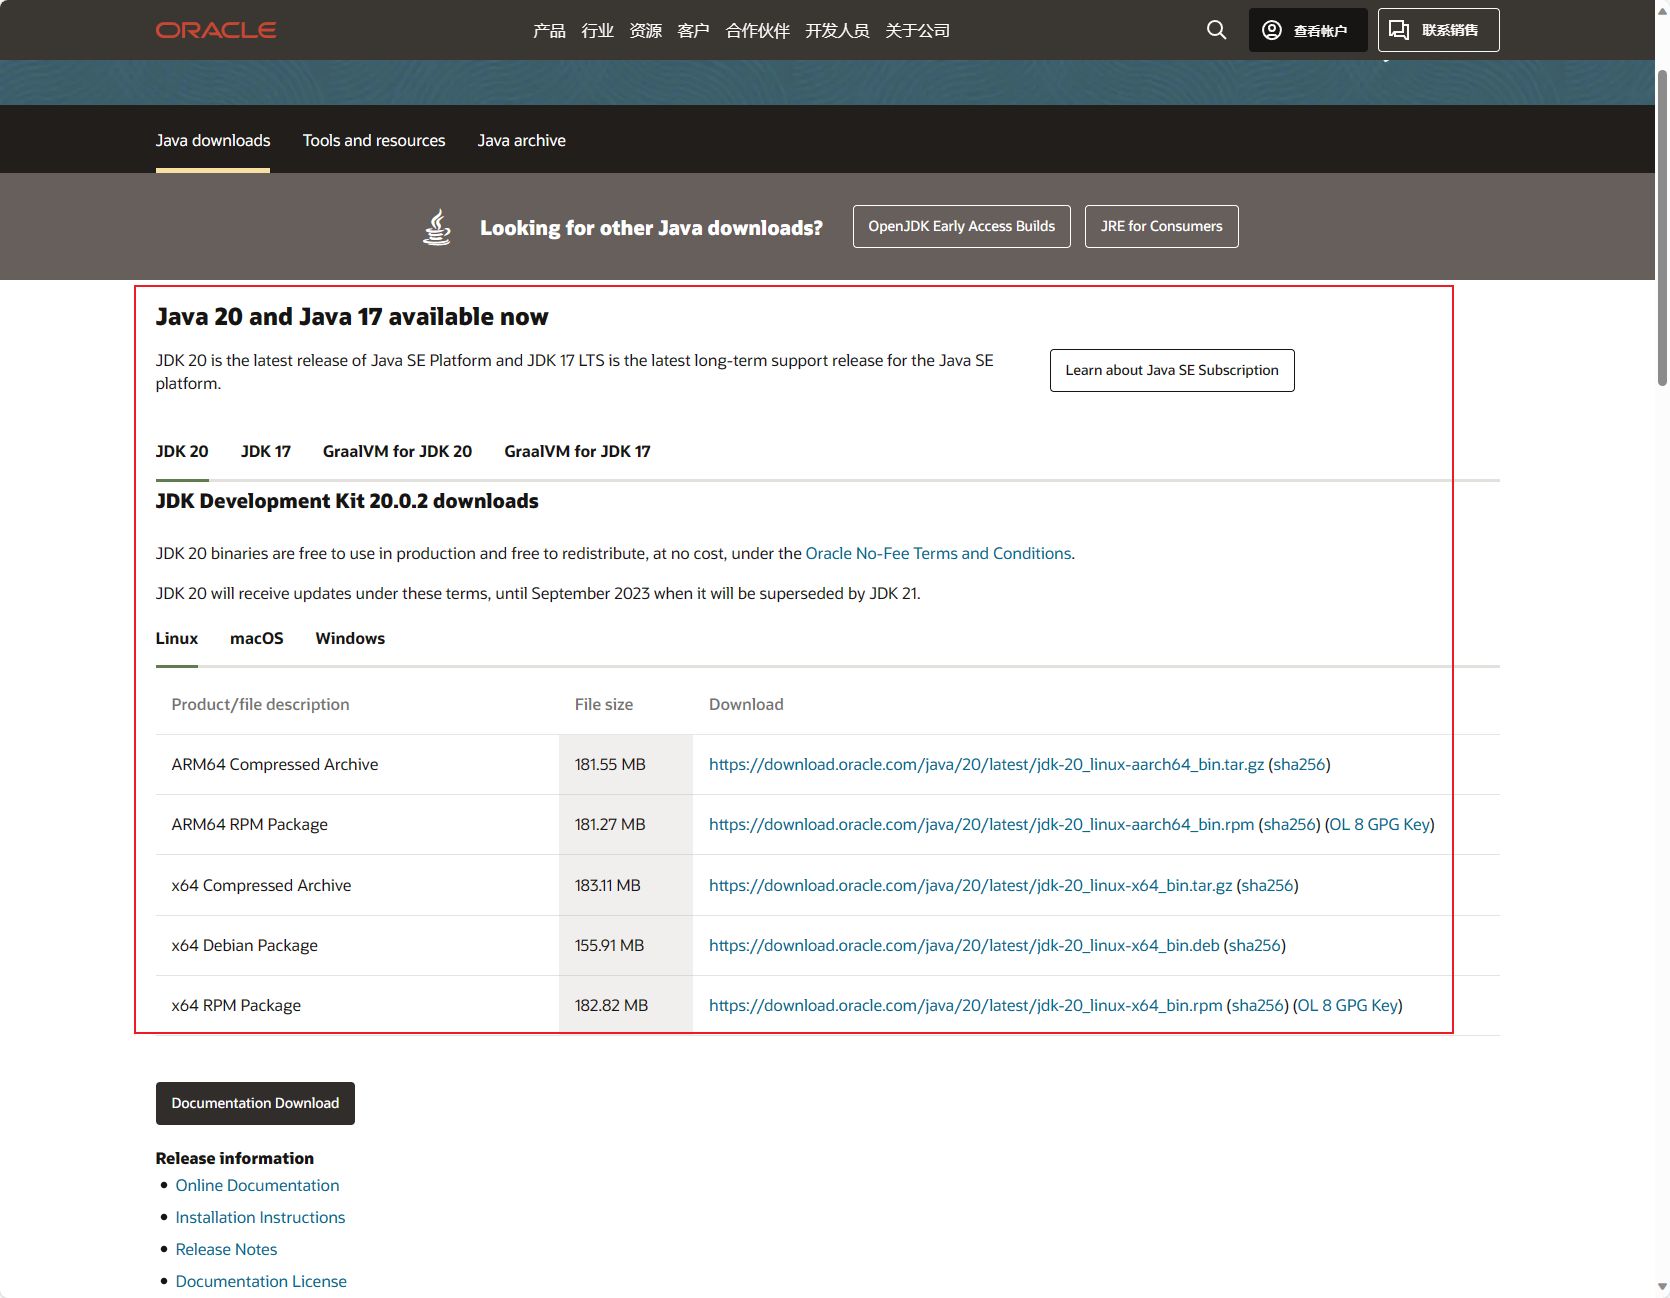Open the 产品 menu
The width and height of the screenshot is (1670, 1298).
(549, 31)
